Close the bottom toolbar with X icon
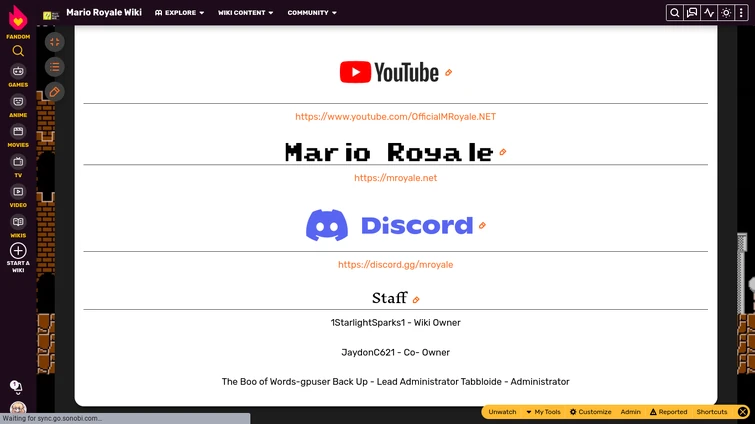Image resolution: width=755 pixels, height=424 pixels. click(x=743, y=412)
